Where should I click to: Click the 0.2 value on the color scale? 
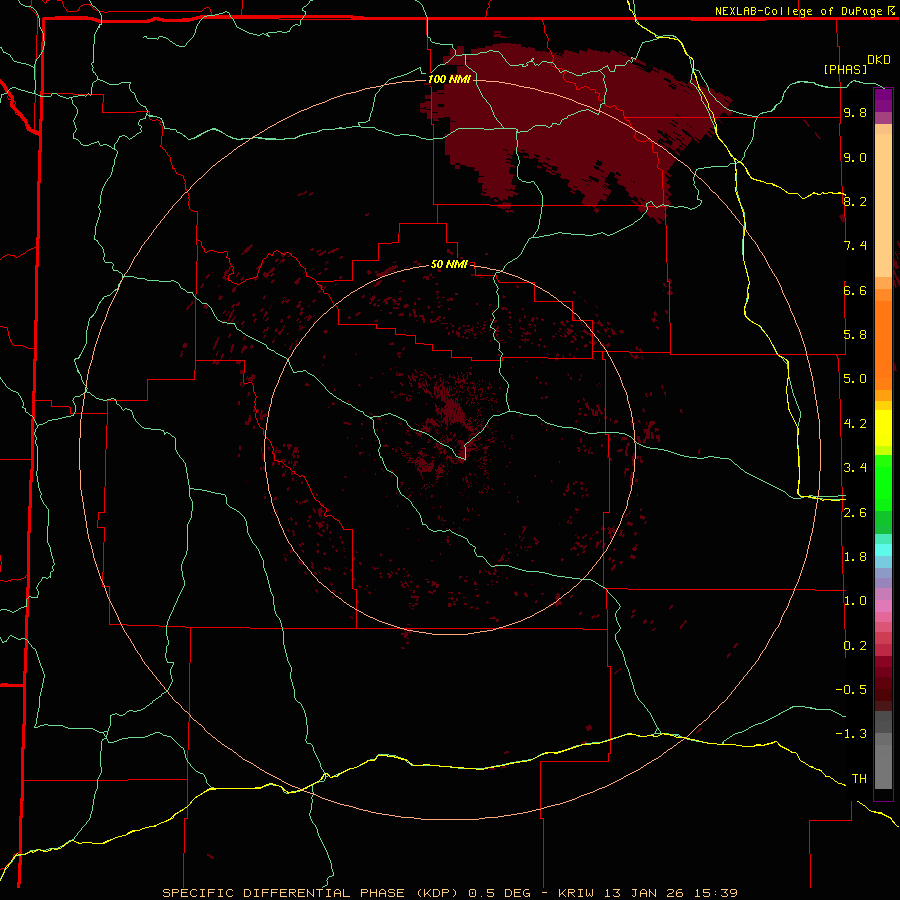tap(855, 646)
